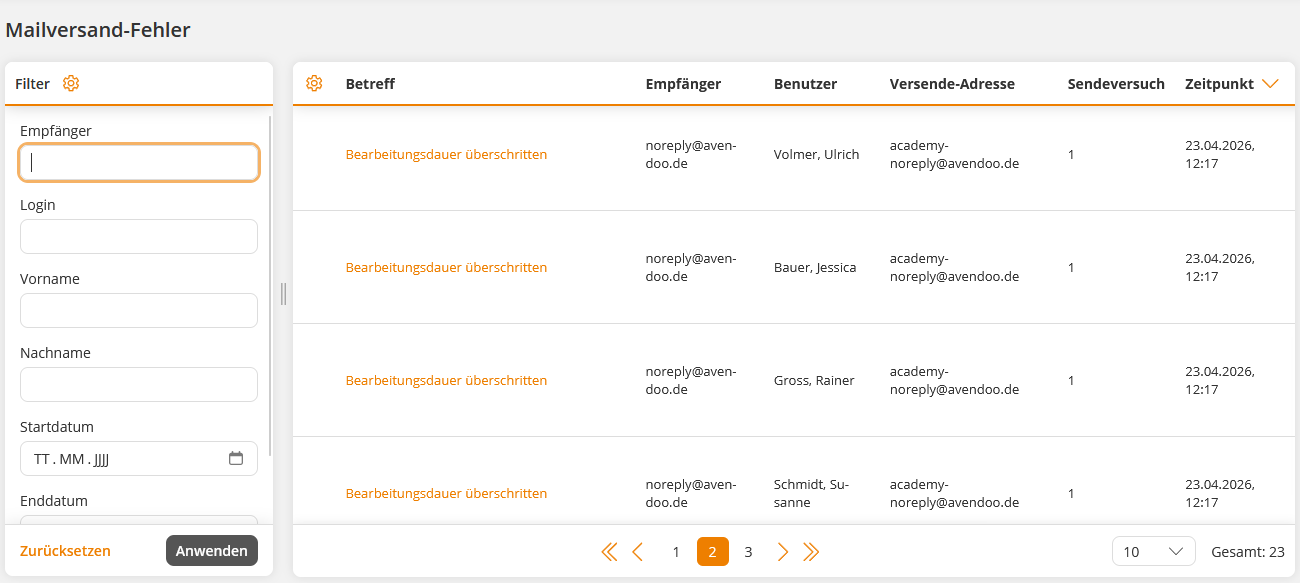Click the Anwenden button
1300x583 pixels.
(212, 551)
